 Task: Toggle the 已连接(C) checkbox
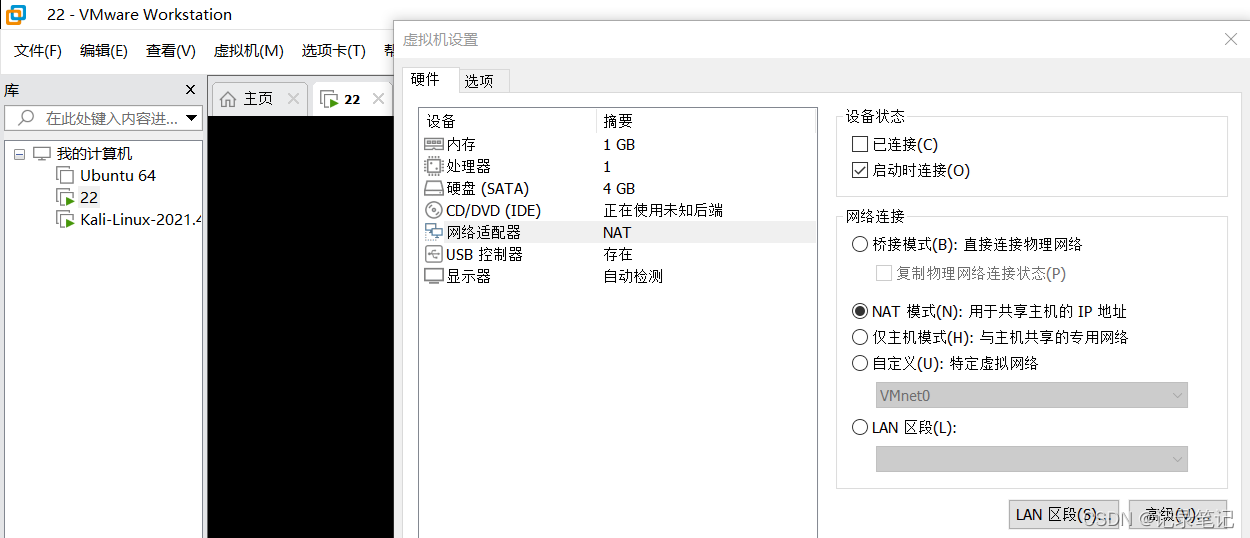tap(859, 145)
